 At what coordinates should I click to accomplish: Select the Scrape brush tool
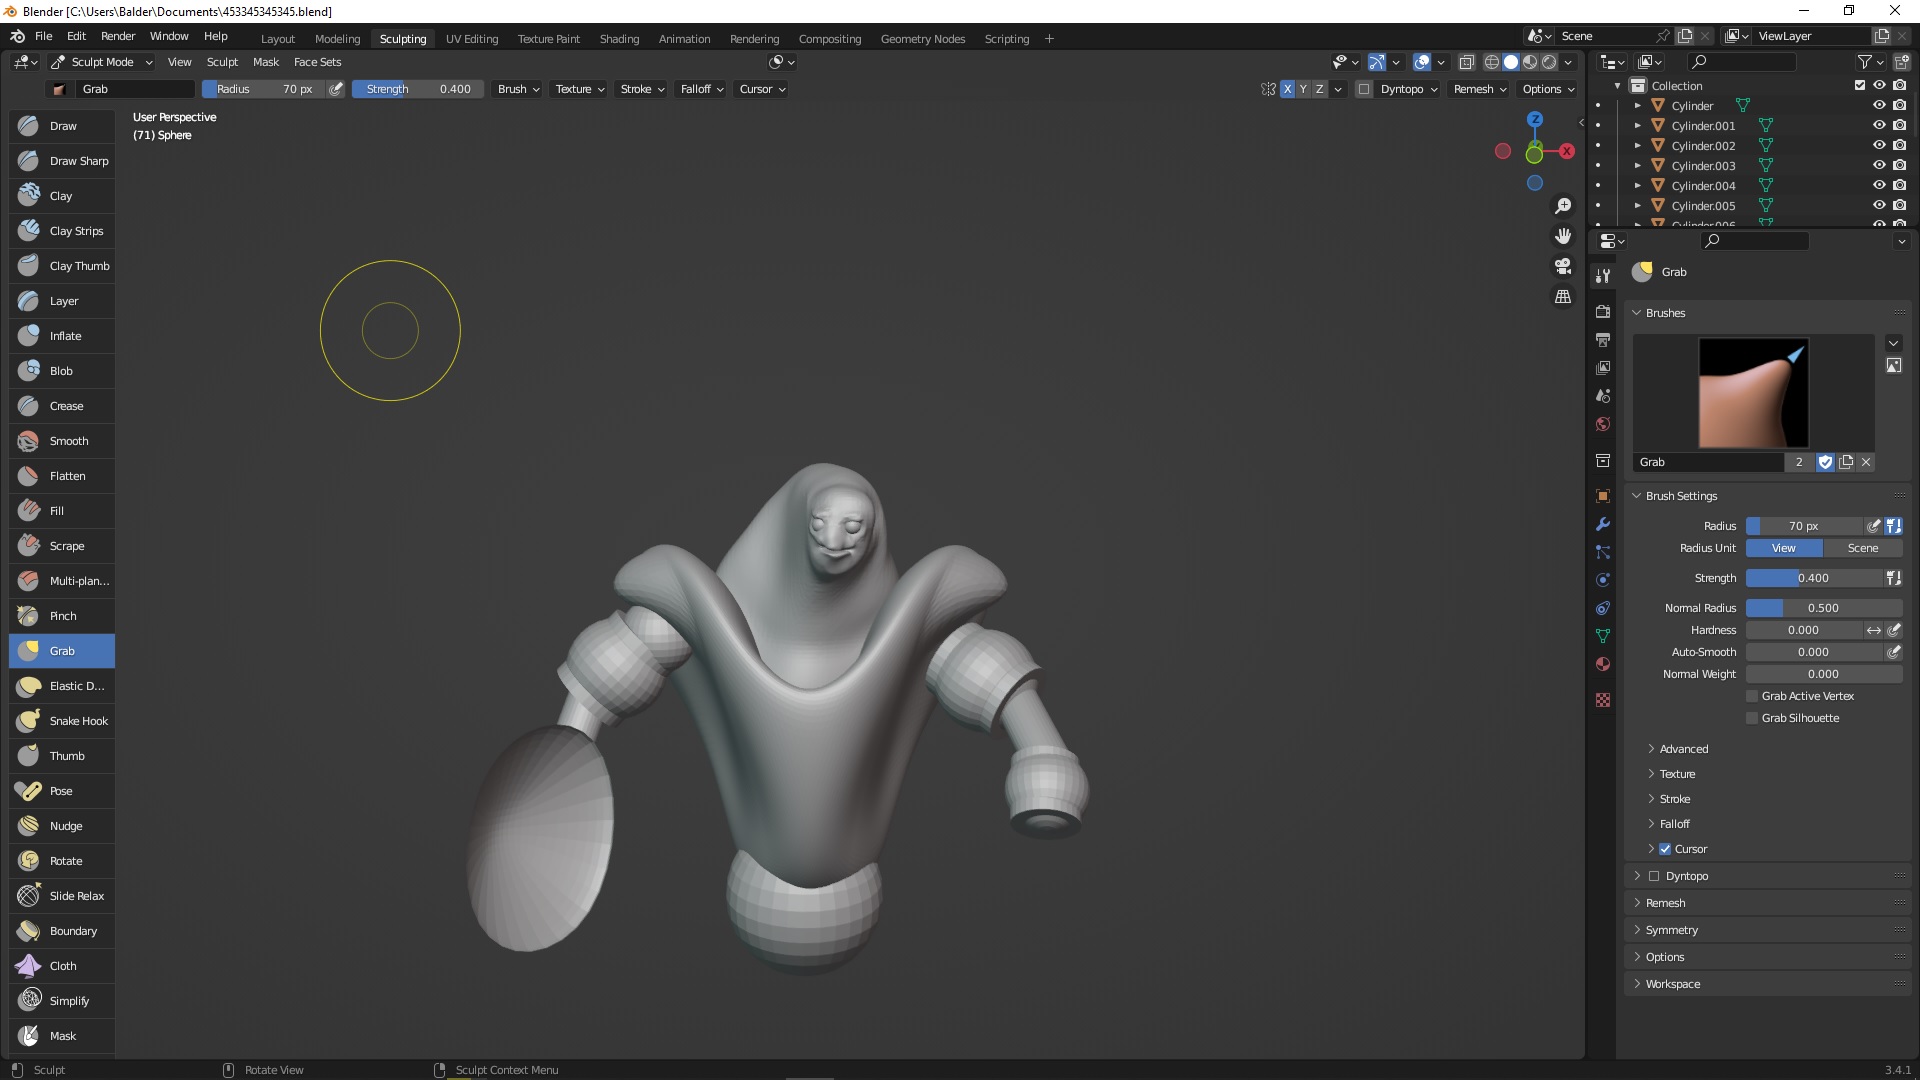(x=62, y=546)
